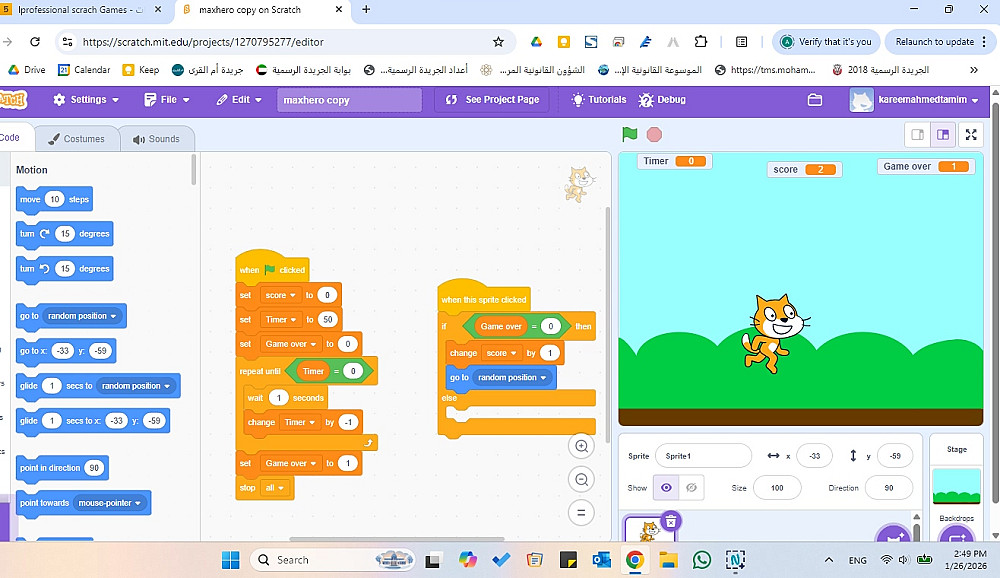Click the cat sprite on stage
This screenshot has width=1000, height=578.
point(775,333)
